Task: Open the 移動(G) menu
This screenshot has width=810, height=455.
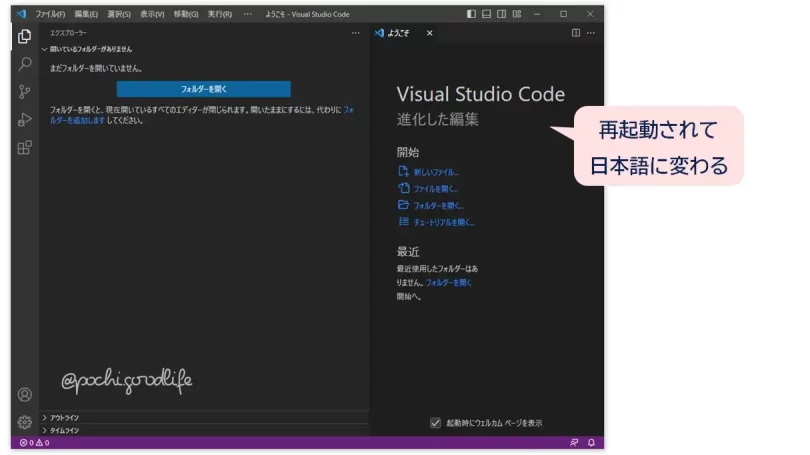Action: (185, 14)
